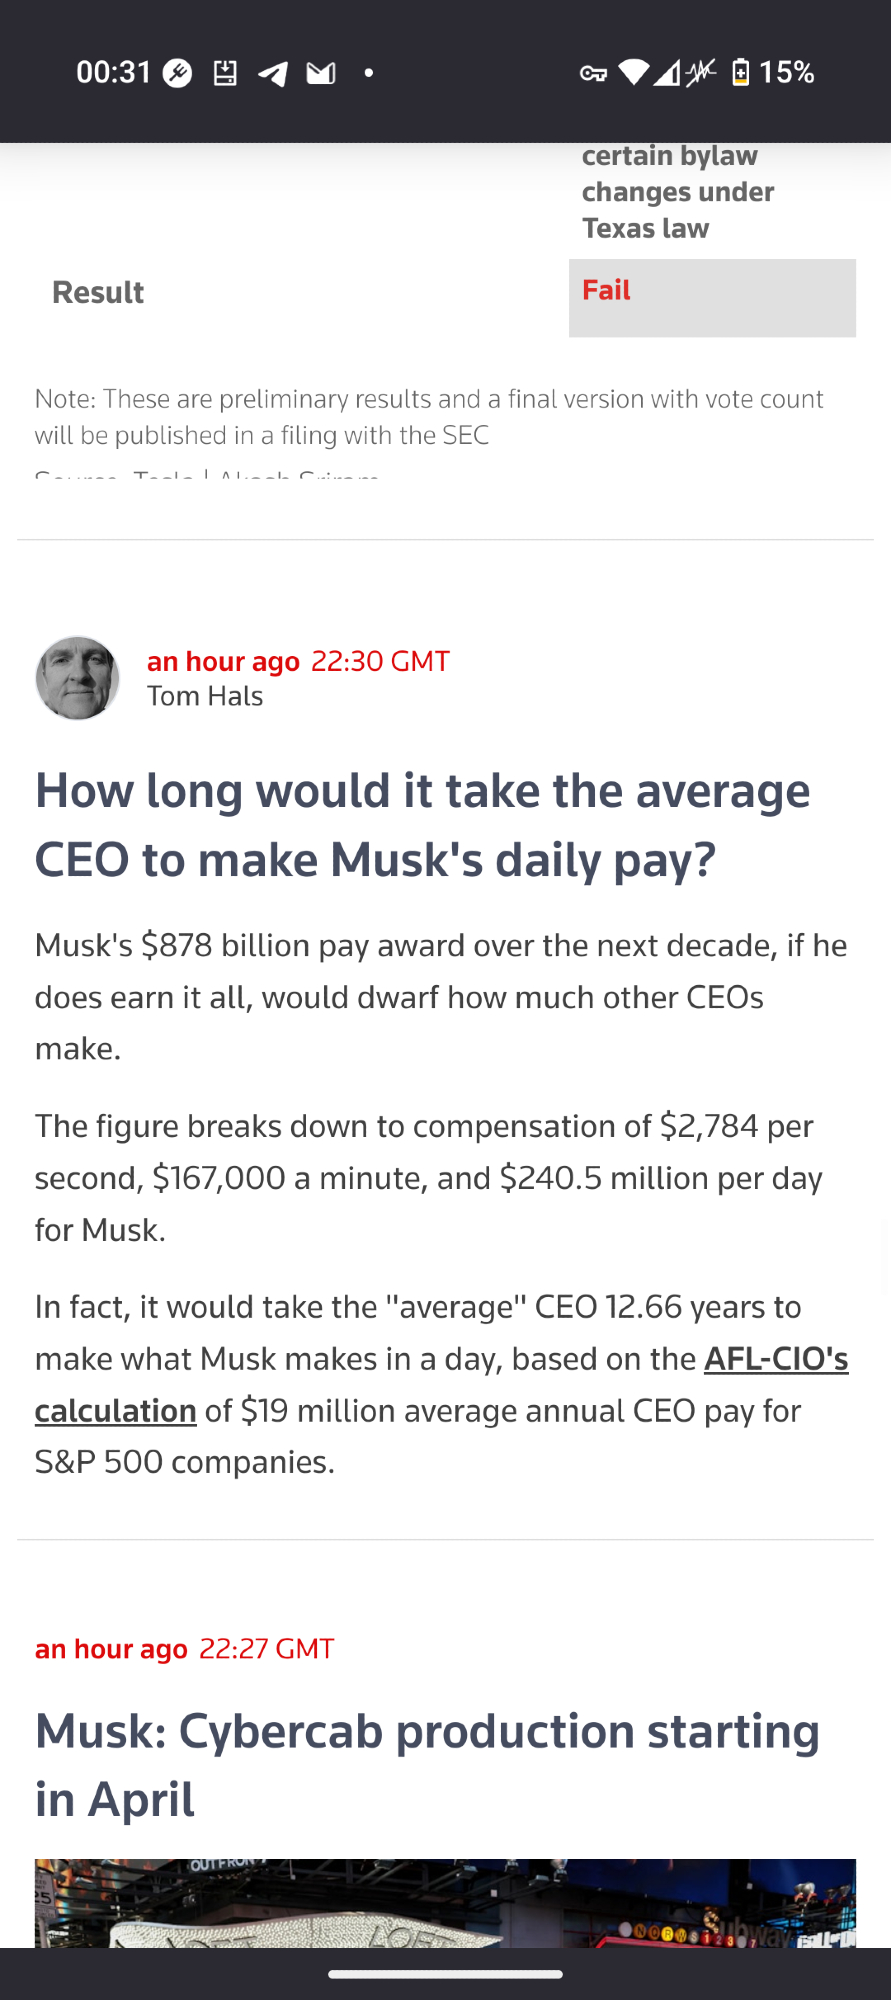Tap the Telegram notification icon
891x2000 pixels.
[273, 73]
